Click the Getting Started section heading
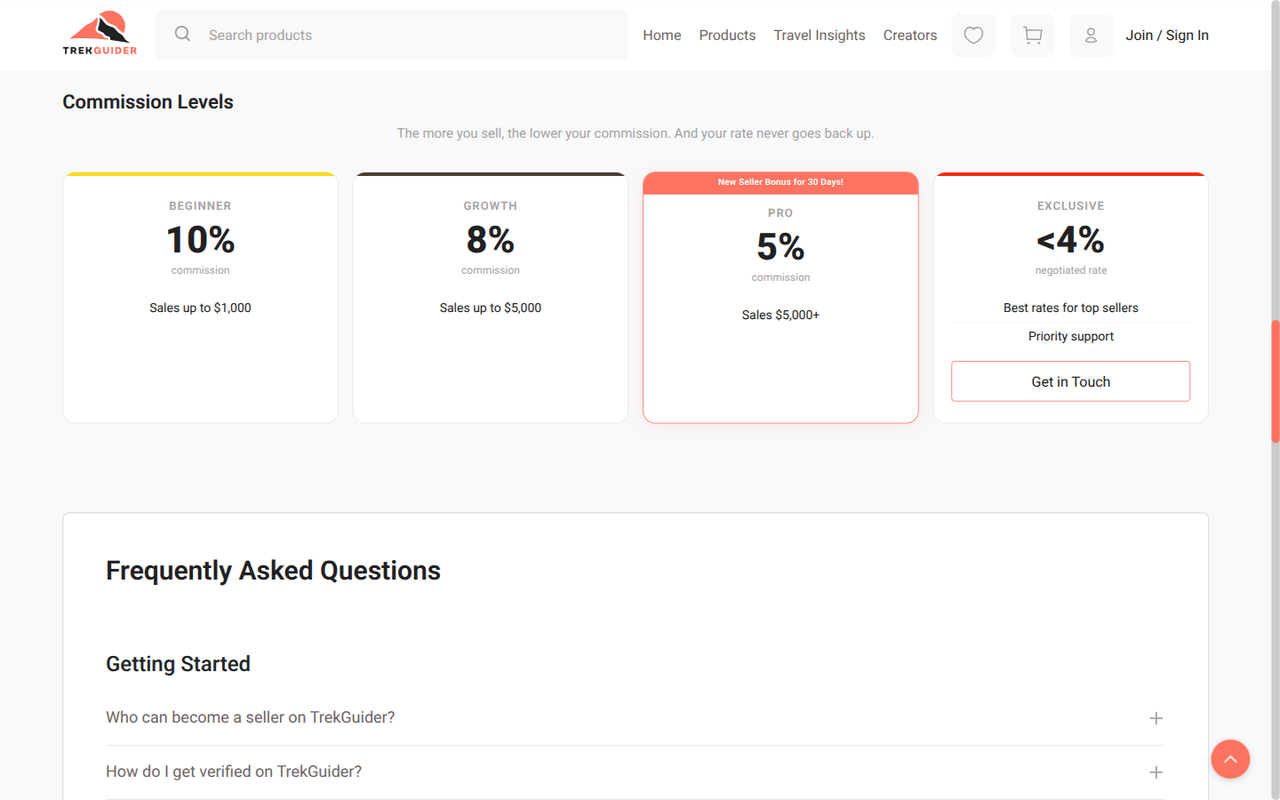 coord(178,664)
